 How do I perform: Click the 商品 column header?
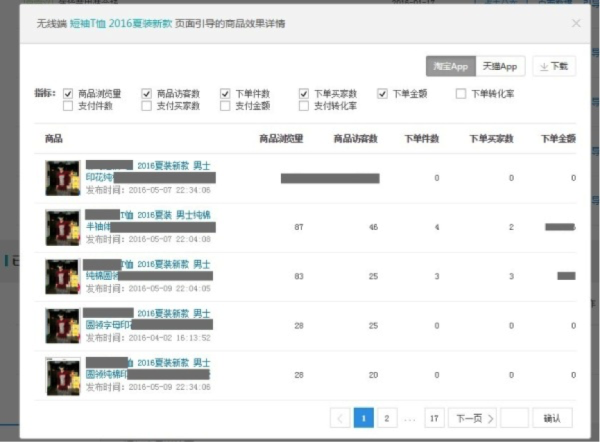pyautogui.click(x=54, y=139)
